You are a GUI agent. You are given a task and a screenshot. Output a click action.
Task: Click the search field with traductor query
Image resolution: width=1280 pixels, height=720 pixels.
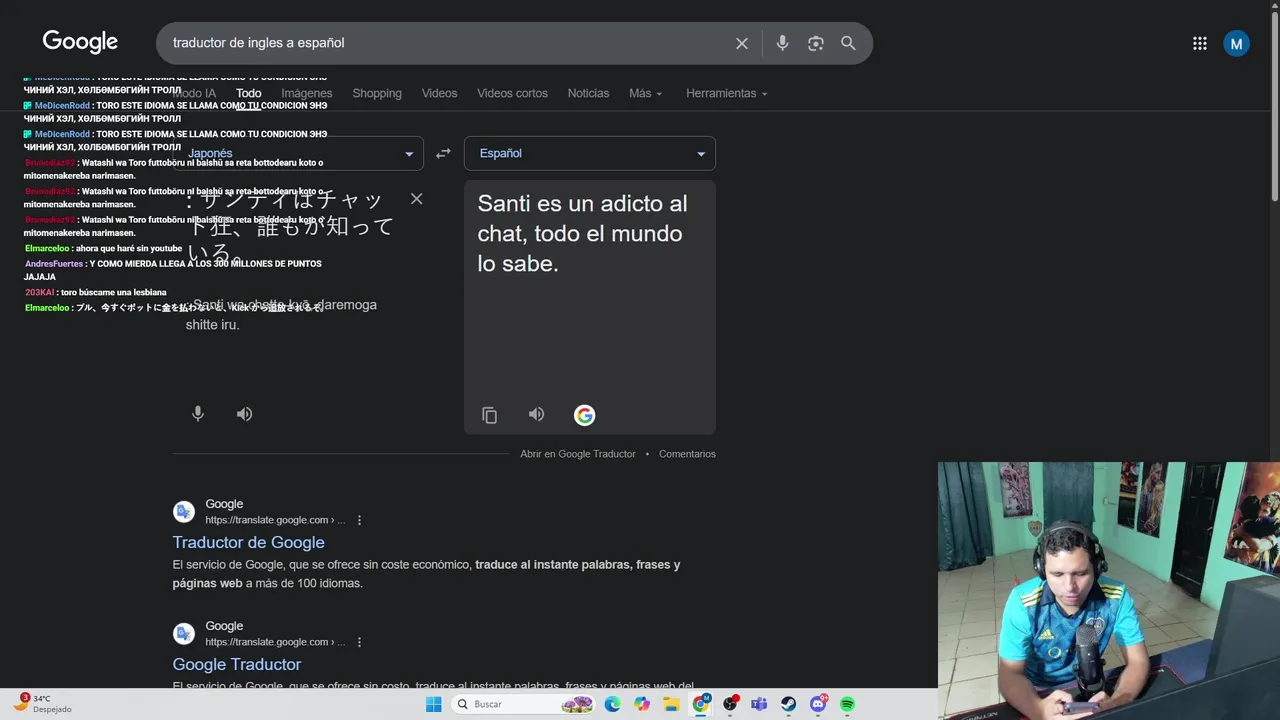click(445, 43)
